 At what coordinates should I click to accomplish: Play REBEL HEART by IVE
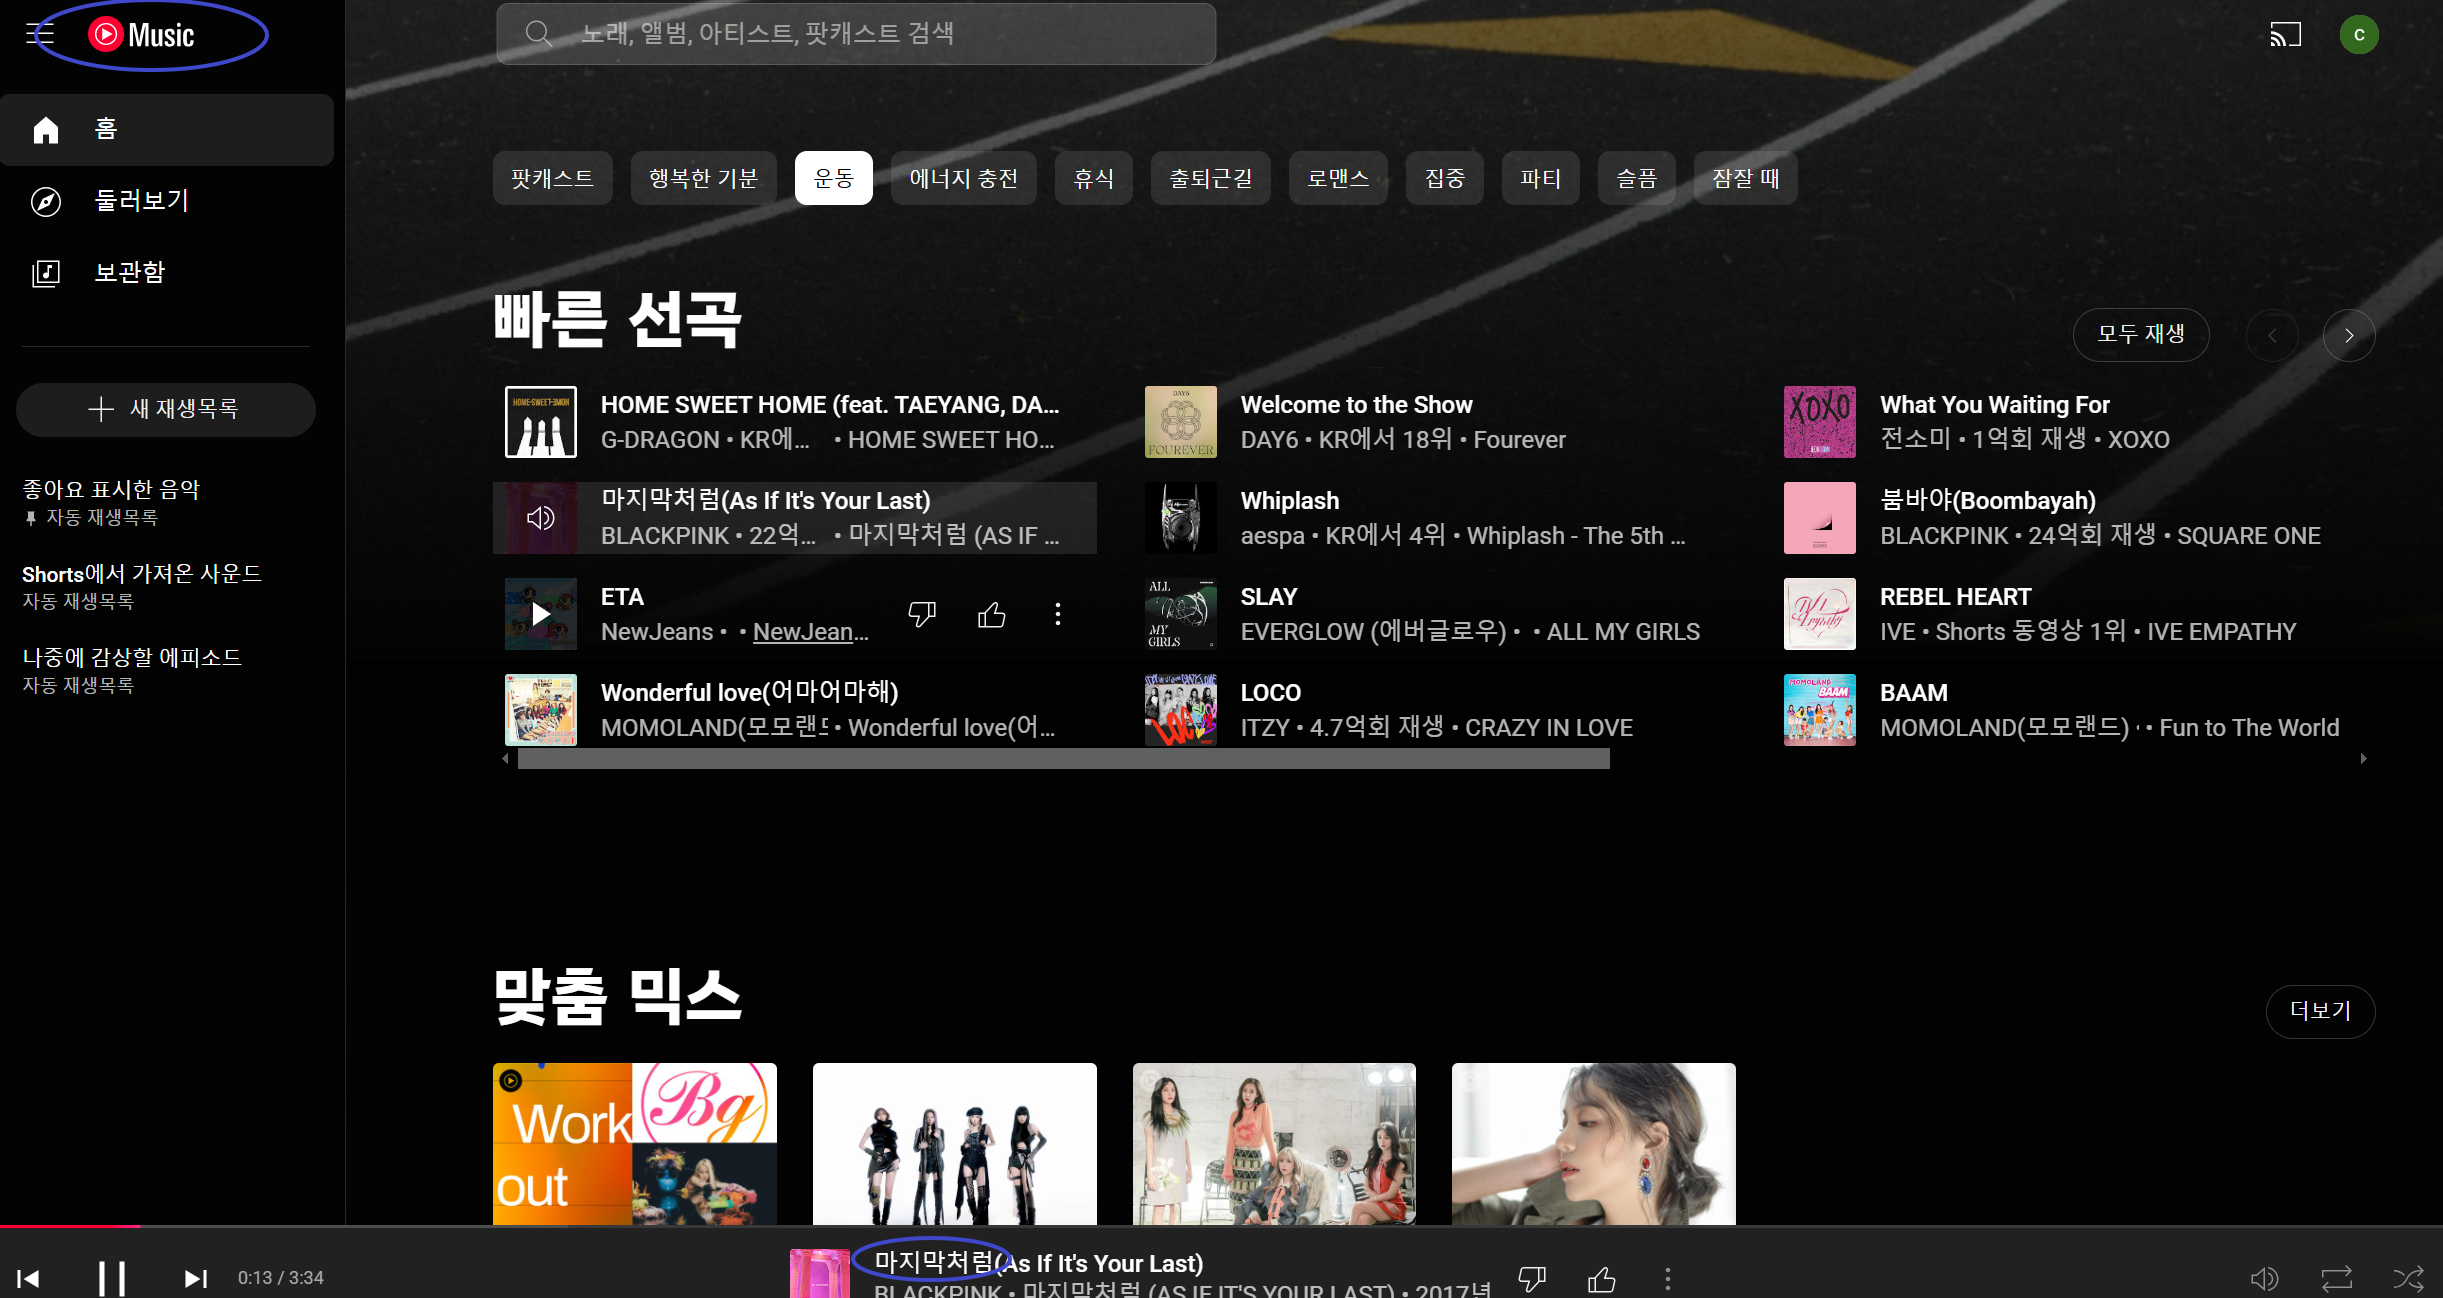click(x=1820, y=614)
